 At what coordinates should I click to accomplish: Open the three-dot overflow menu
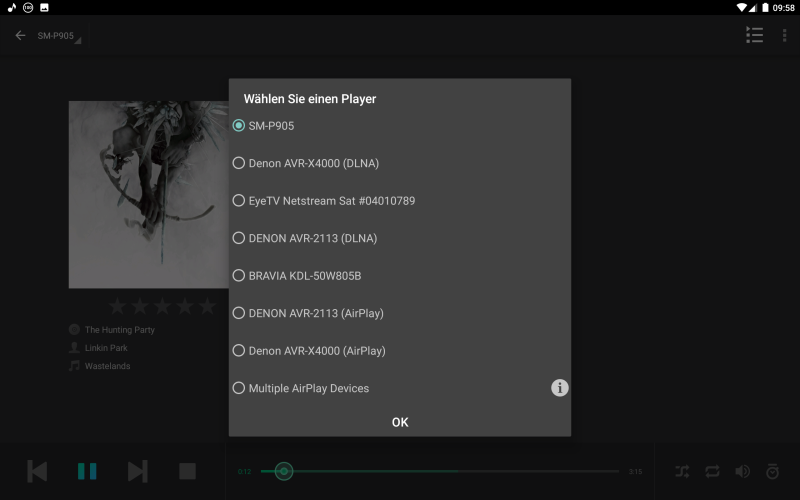(784, 35)
